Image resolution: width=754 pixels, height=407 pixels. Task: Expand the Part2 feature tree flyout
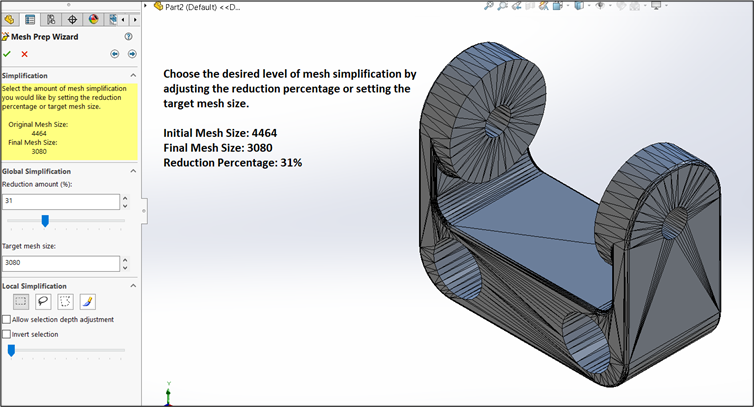coord(146,6)
